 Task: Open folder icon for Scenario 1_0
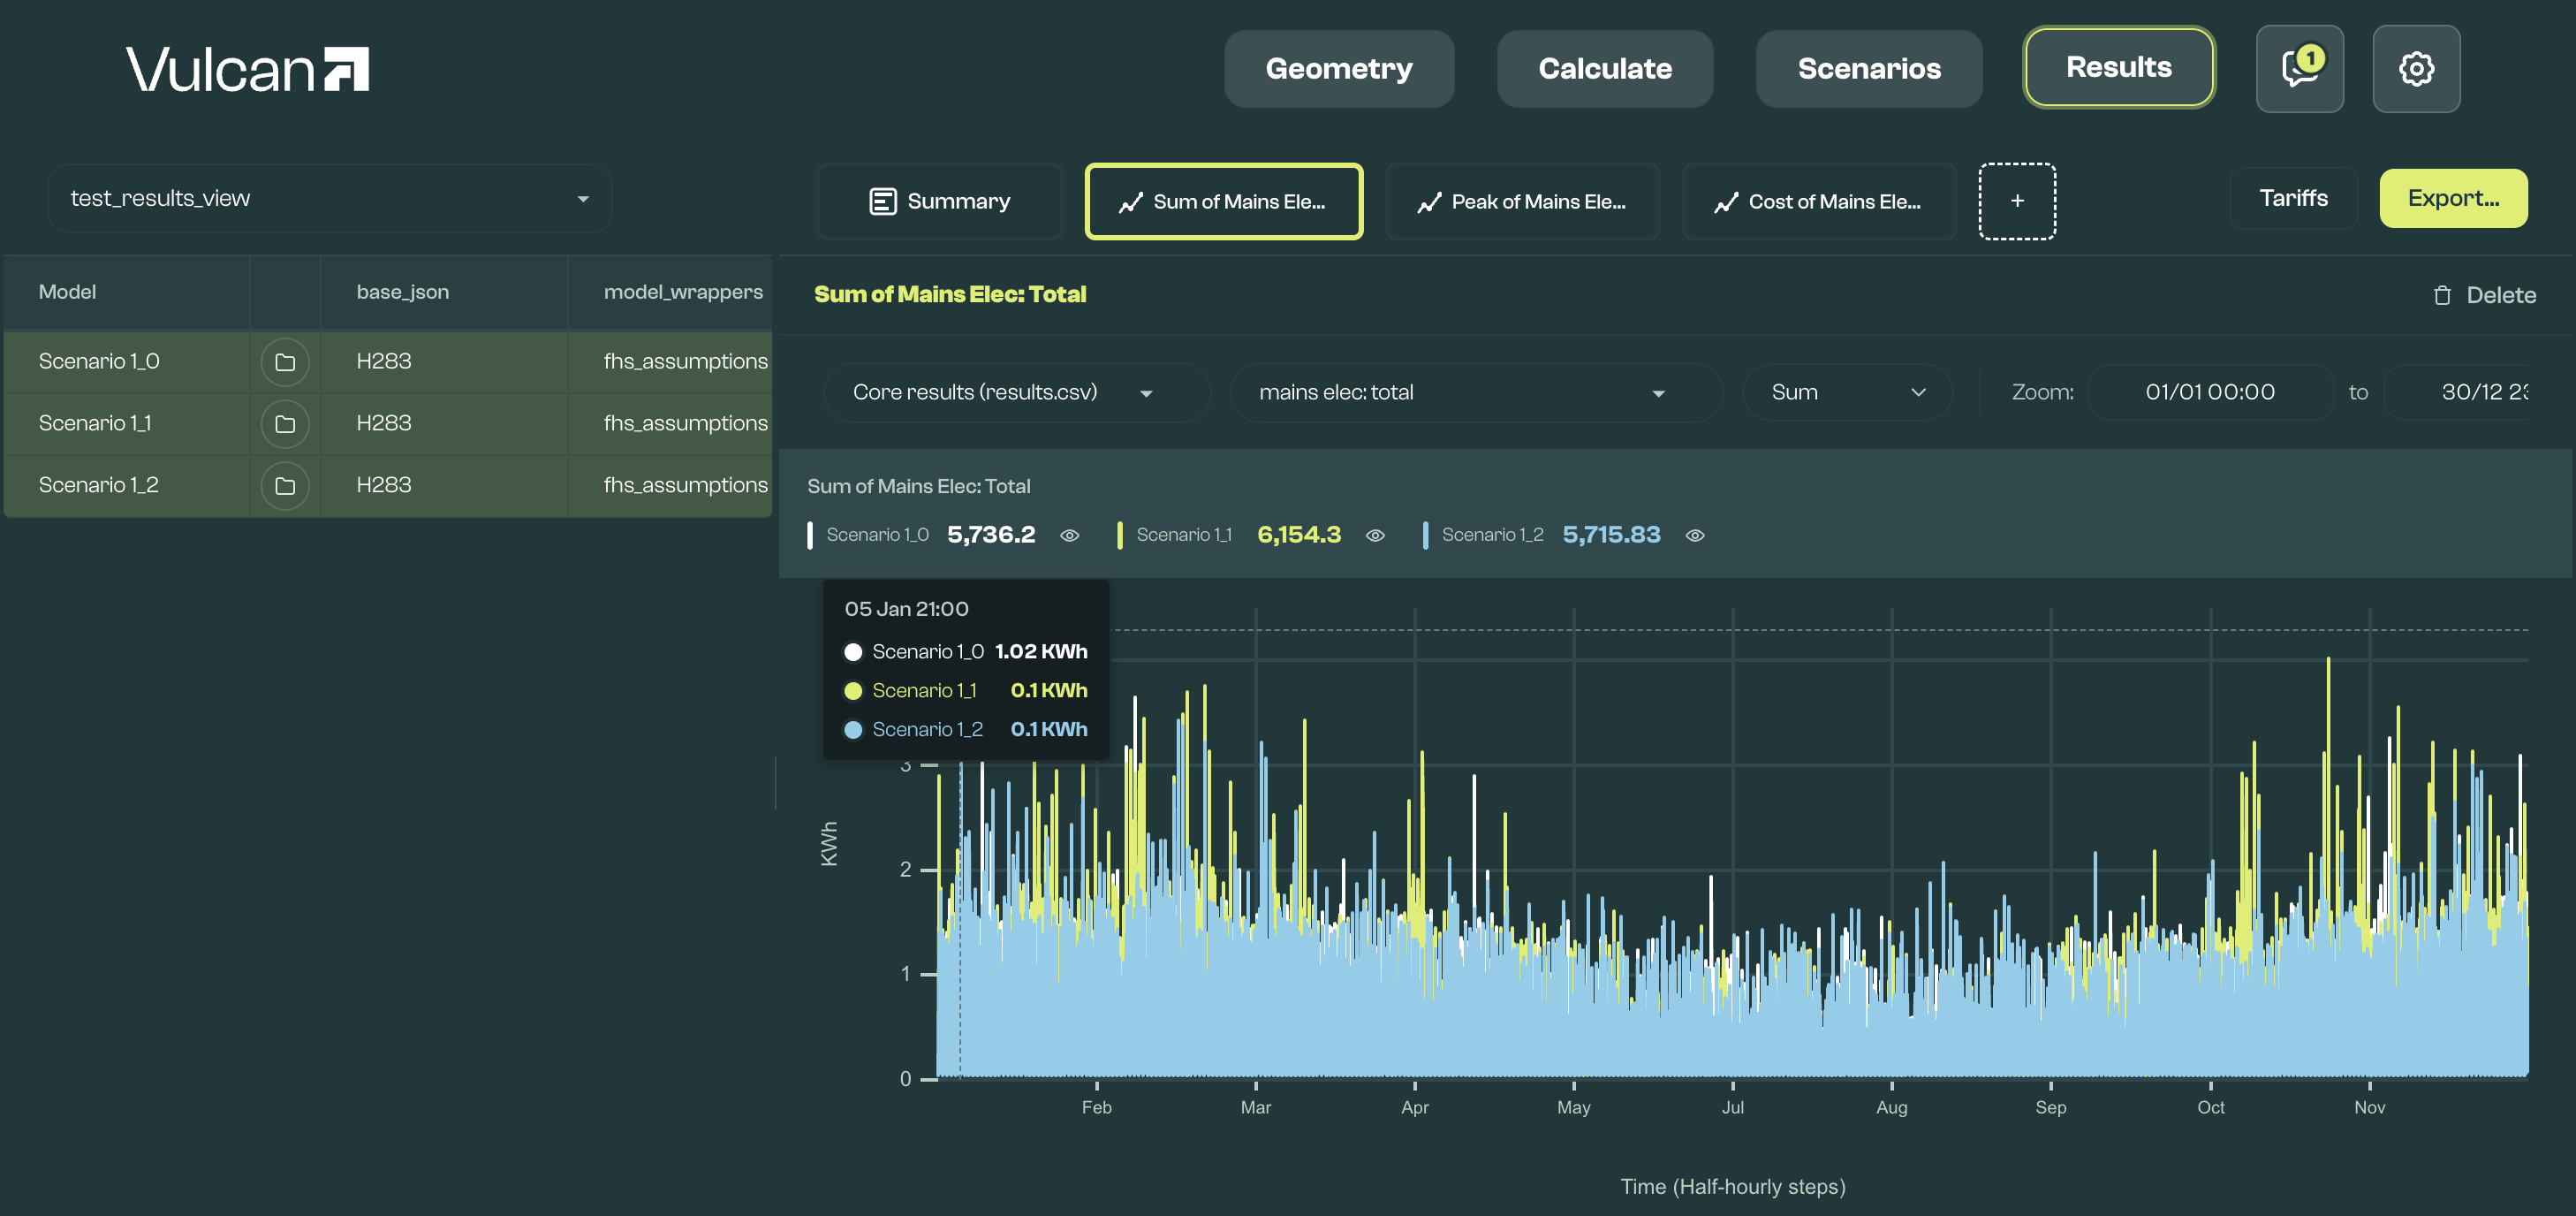(285, 362)
